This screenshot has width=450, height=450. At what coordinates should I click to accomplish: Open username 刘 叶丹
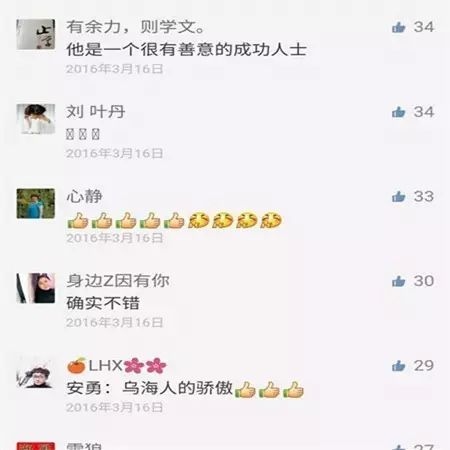[x=95, y=111]
